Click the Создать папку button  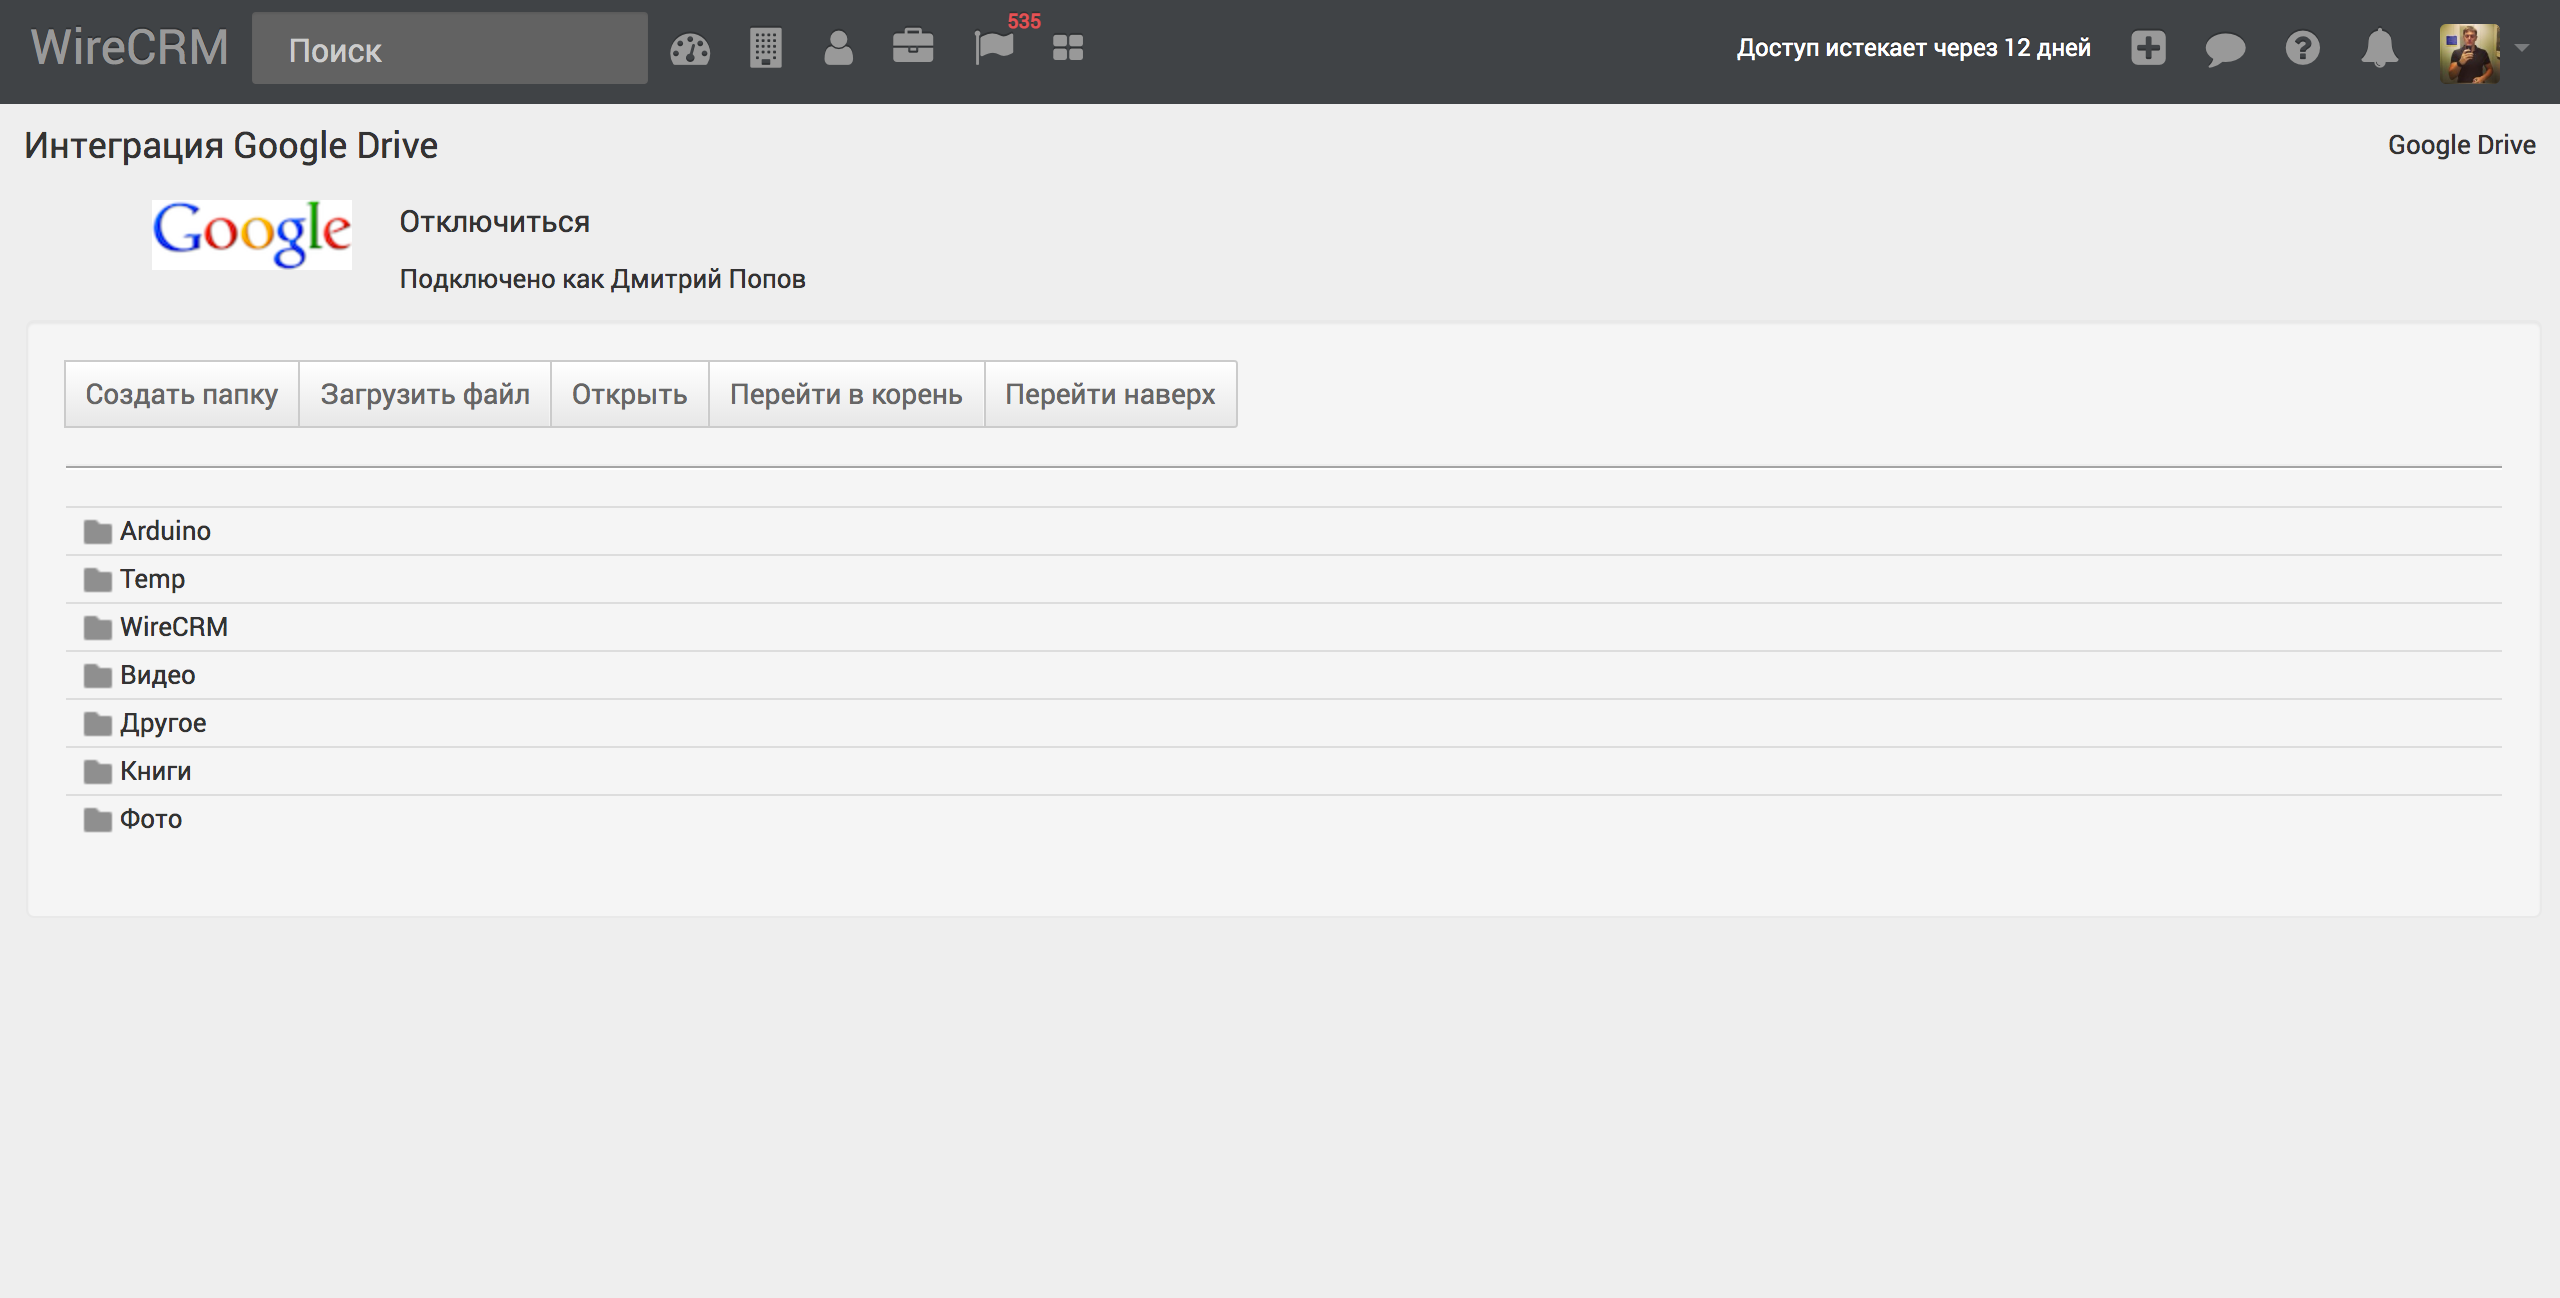182,394
